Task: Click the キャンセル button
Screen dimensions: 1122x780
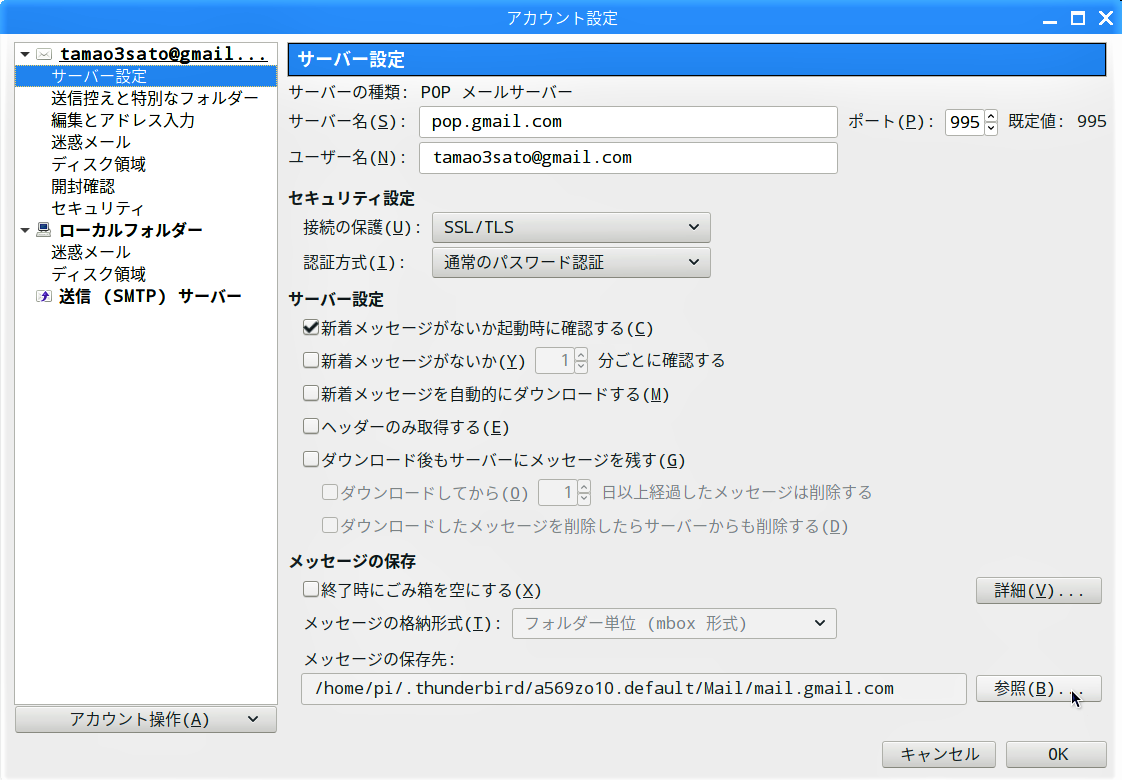Action: point(939,754)
